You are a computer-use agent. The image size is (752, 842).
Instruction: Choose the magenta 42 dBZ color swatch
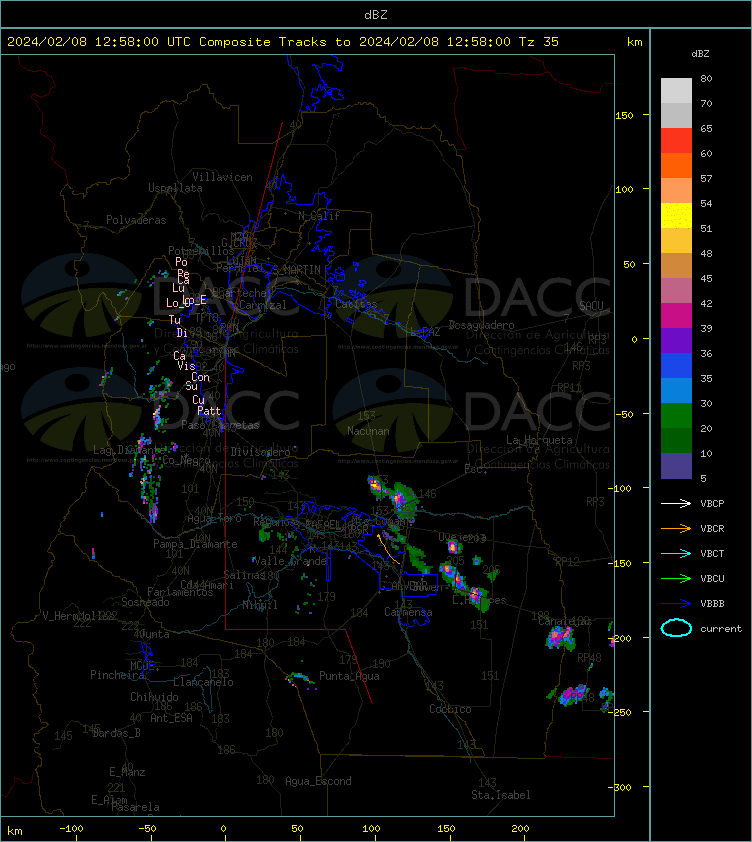(676, 315)
